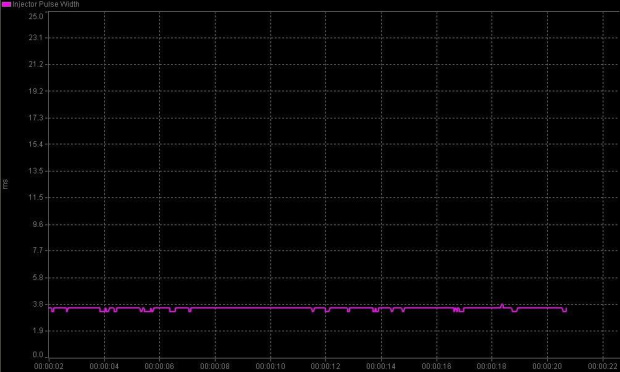This screenshot has height=372, width=620.
Task: Select the 19.2 y-axis tick label
Action: (x=36, y=91)
